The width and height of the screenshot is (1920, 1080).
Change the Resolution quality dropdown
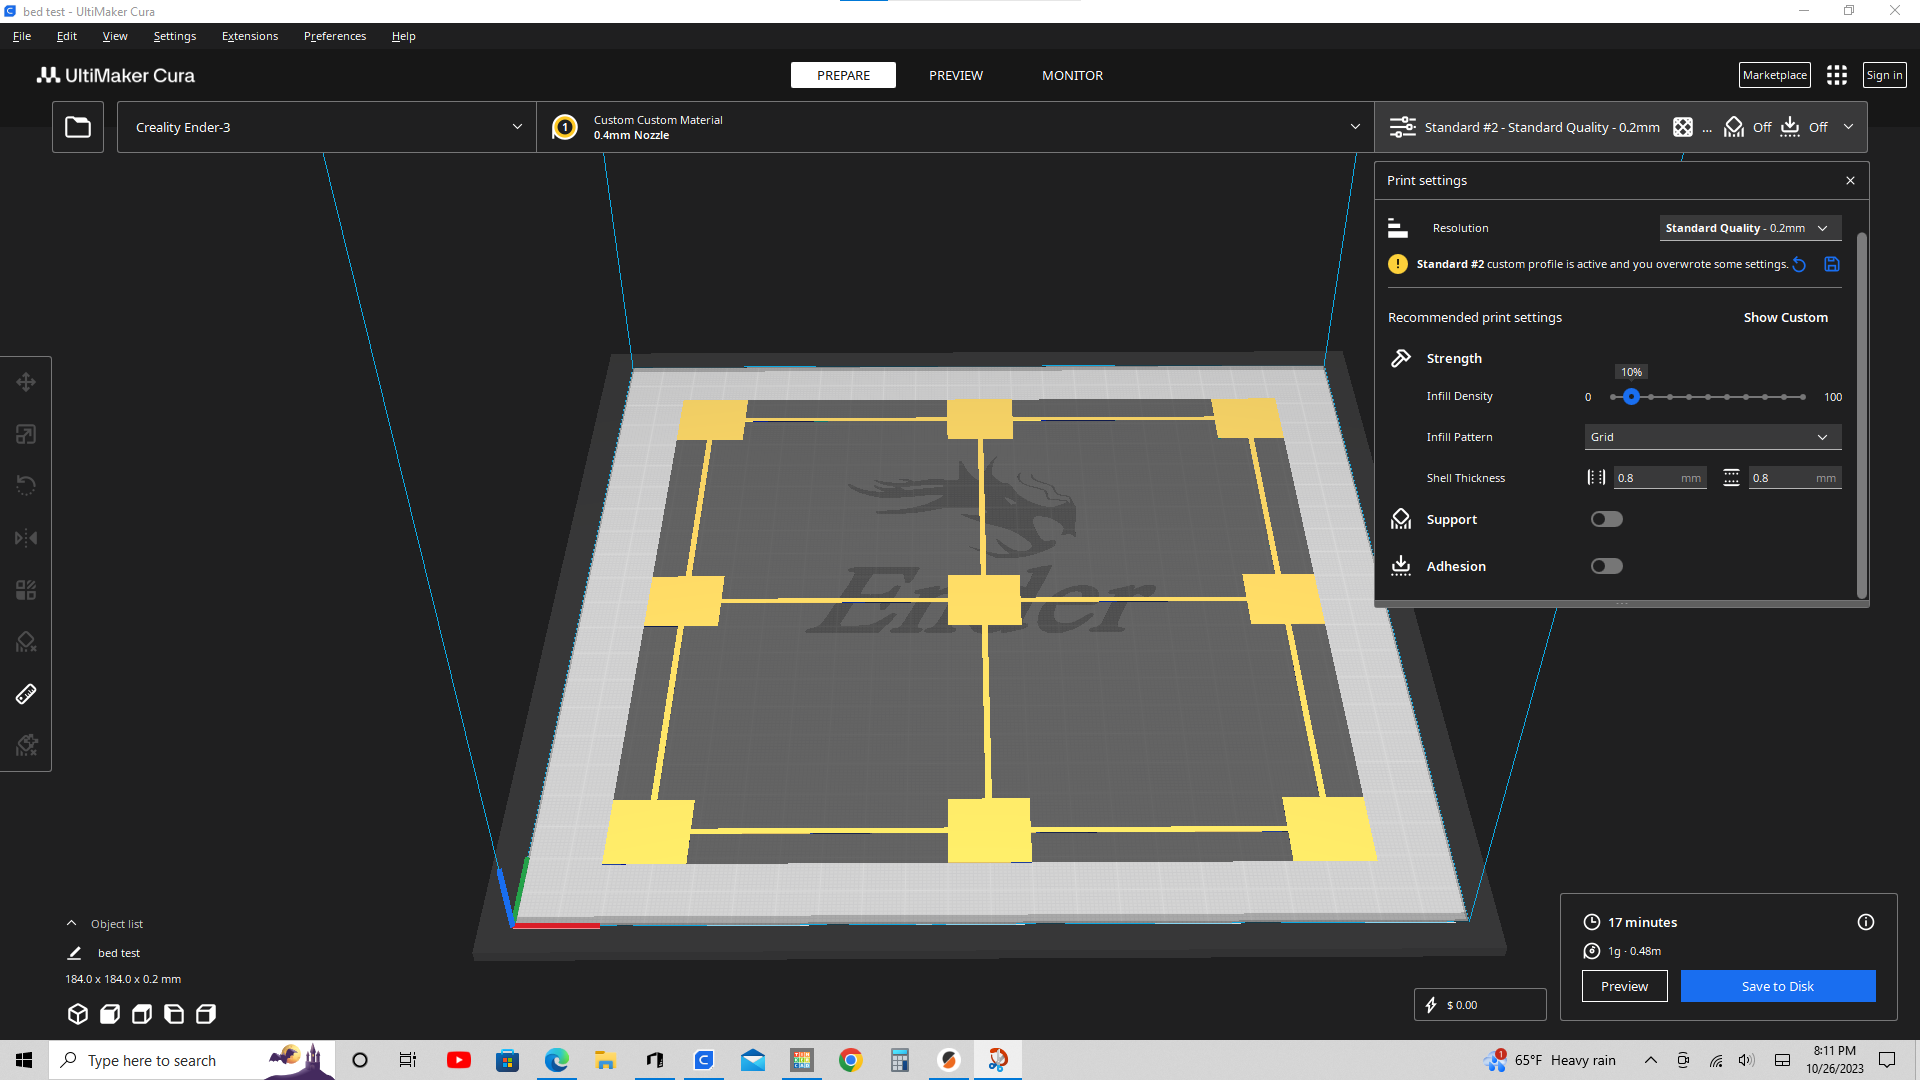[x=1749, y=228]
